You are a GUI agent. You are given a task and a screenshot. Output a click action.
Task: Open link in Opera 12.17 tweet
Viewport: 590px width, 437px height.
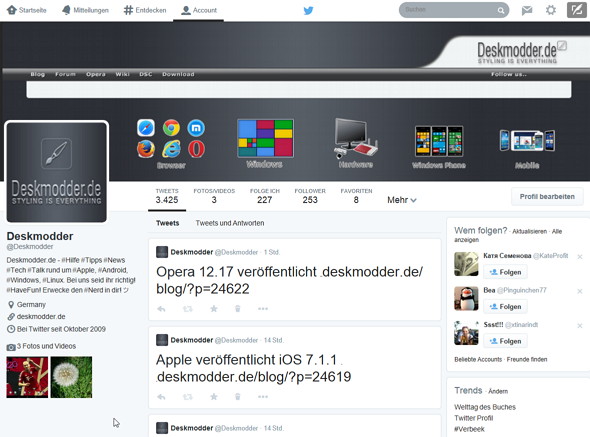(x=289, y=280)
